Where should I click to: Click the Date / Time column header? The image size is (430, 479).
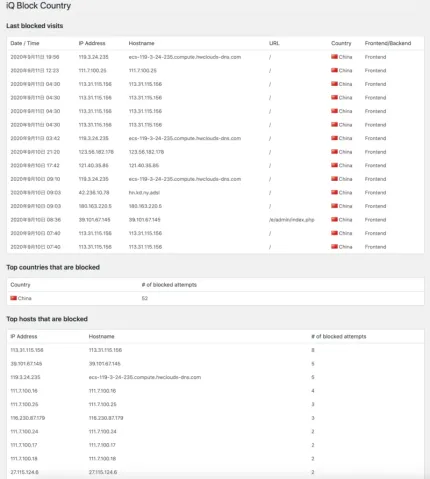(25, 43)
